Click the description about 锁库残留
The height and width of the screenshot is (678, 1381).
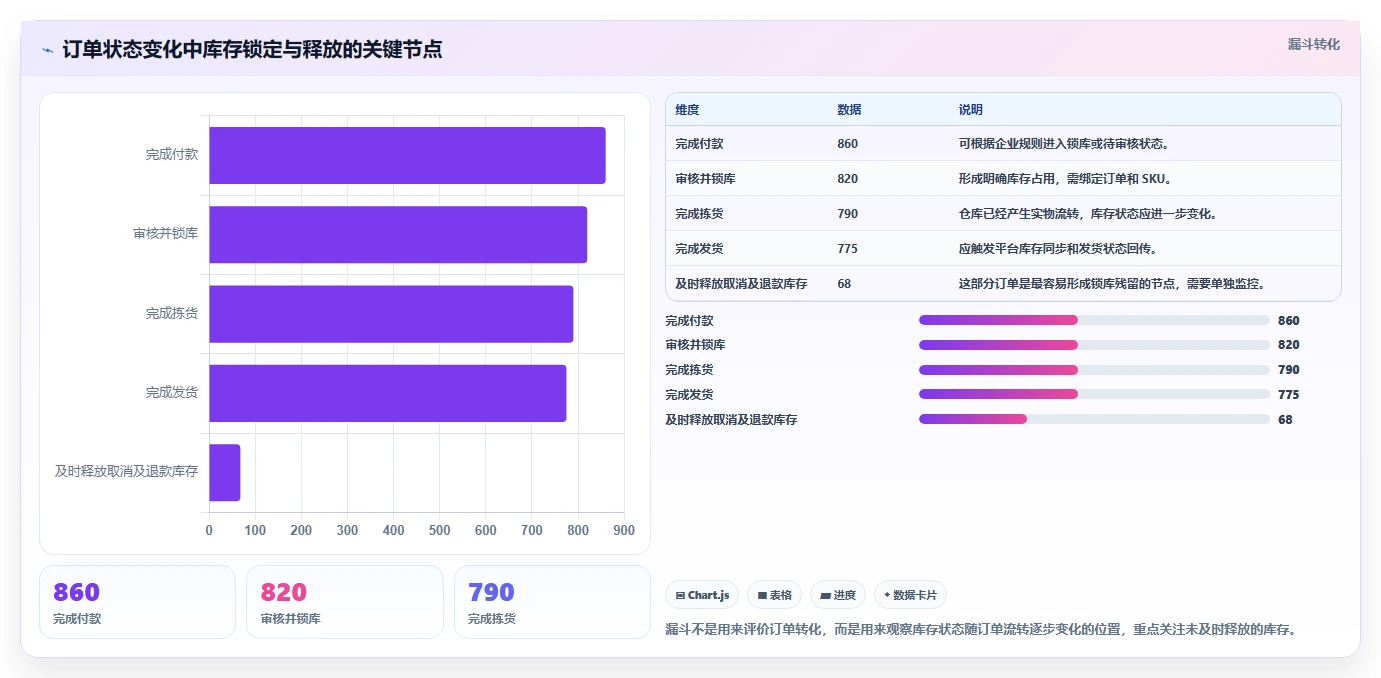coord(1113,284)
